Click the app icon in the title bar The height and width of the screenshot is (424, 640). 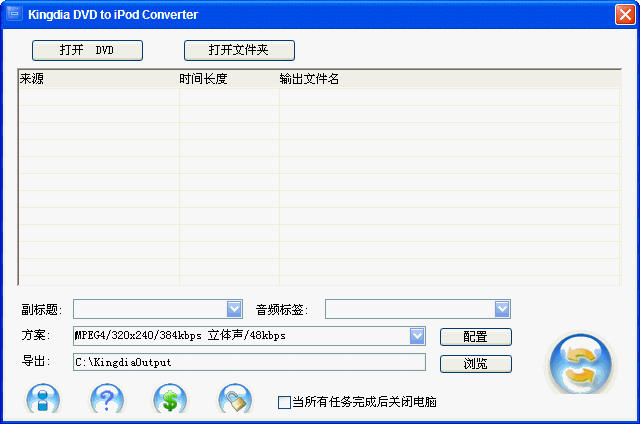pyautogui.click(x=14, y=14)
